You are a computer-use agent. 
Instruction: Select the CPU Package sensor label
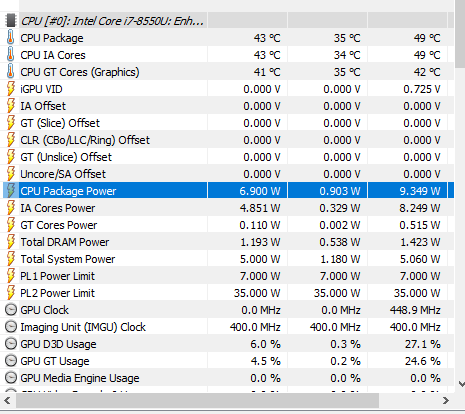click(52, 38)
